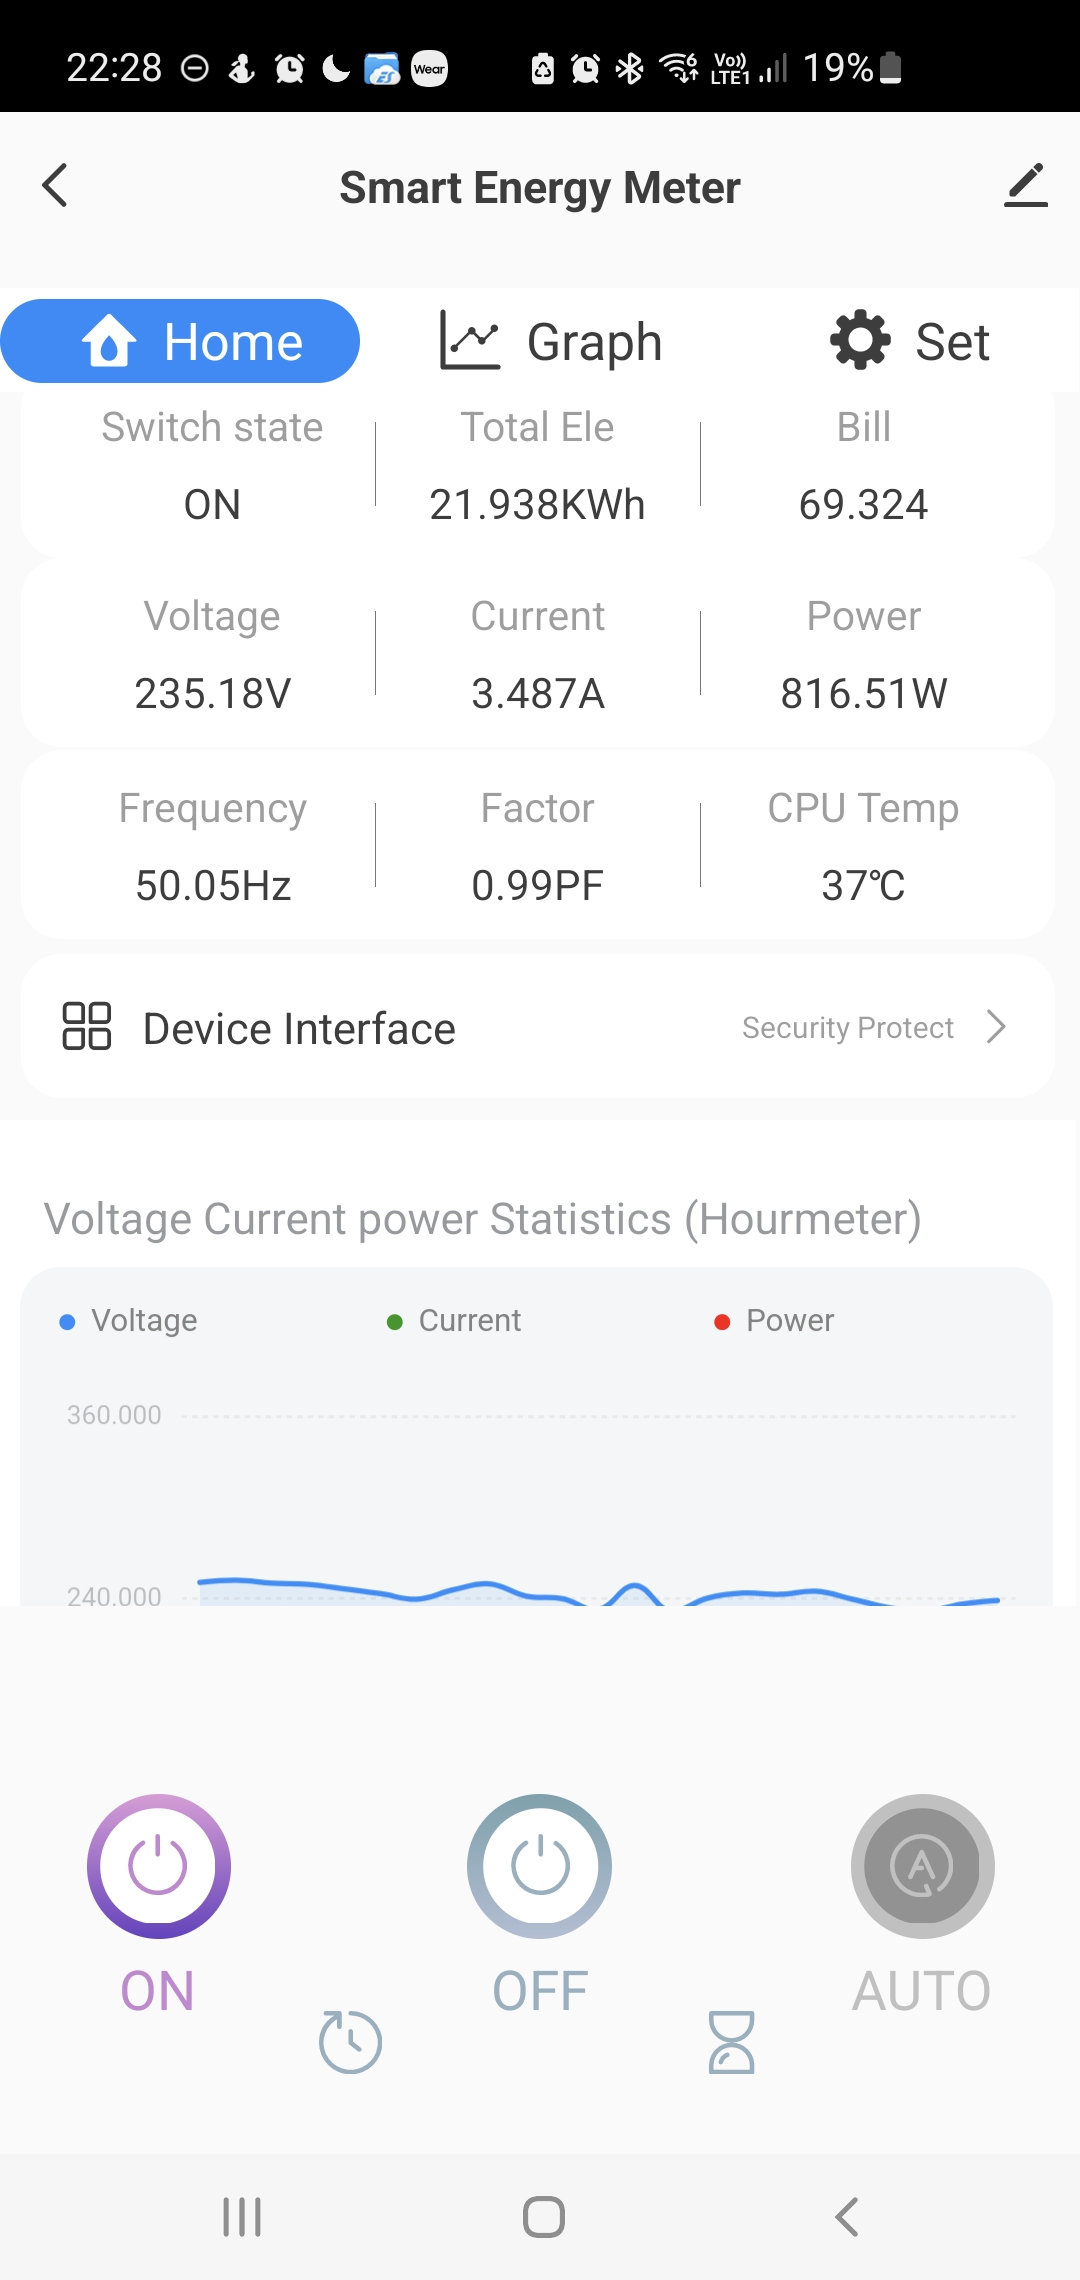Open Android recent apps button
This screenshot has width=1080, height=2280.
point(242,2217)
